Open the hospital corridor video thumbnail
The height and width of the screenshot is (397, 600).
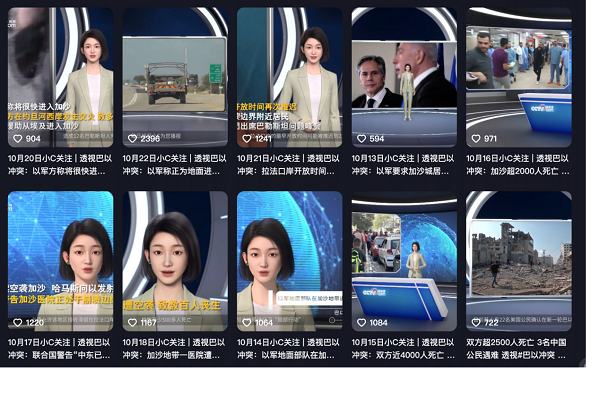pos(518,77)
